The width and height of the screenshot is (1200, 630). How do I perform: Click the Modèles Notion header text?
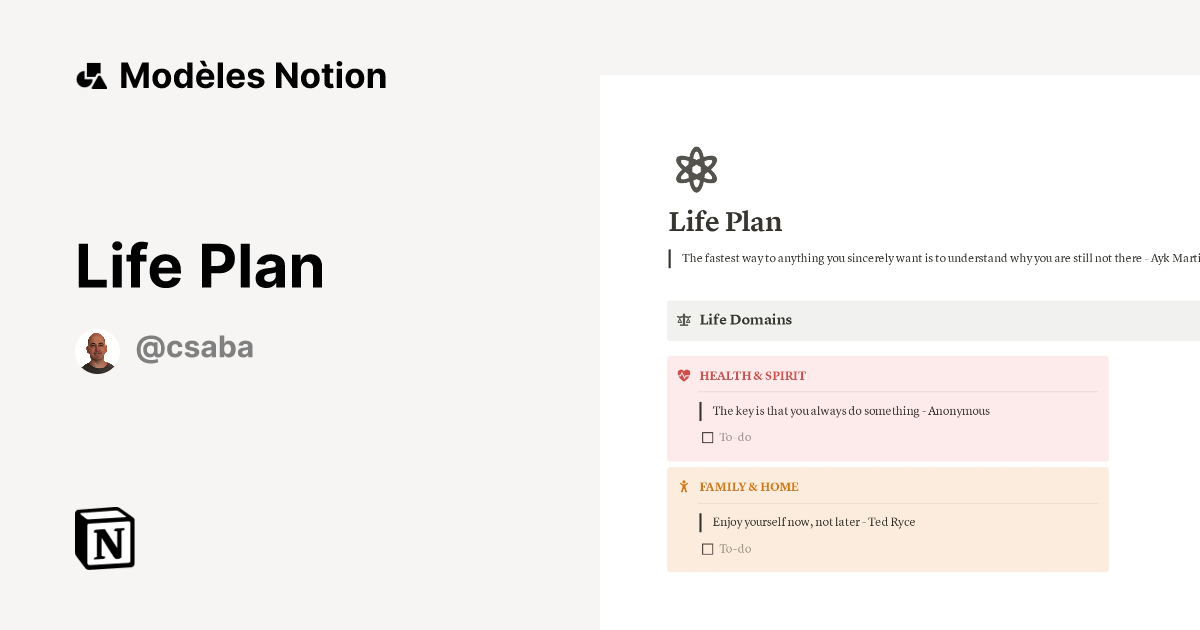(x=252, y=75)
